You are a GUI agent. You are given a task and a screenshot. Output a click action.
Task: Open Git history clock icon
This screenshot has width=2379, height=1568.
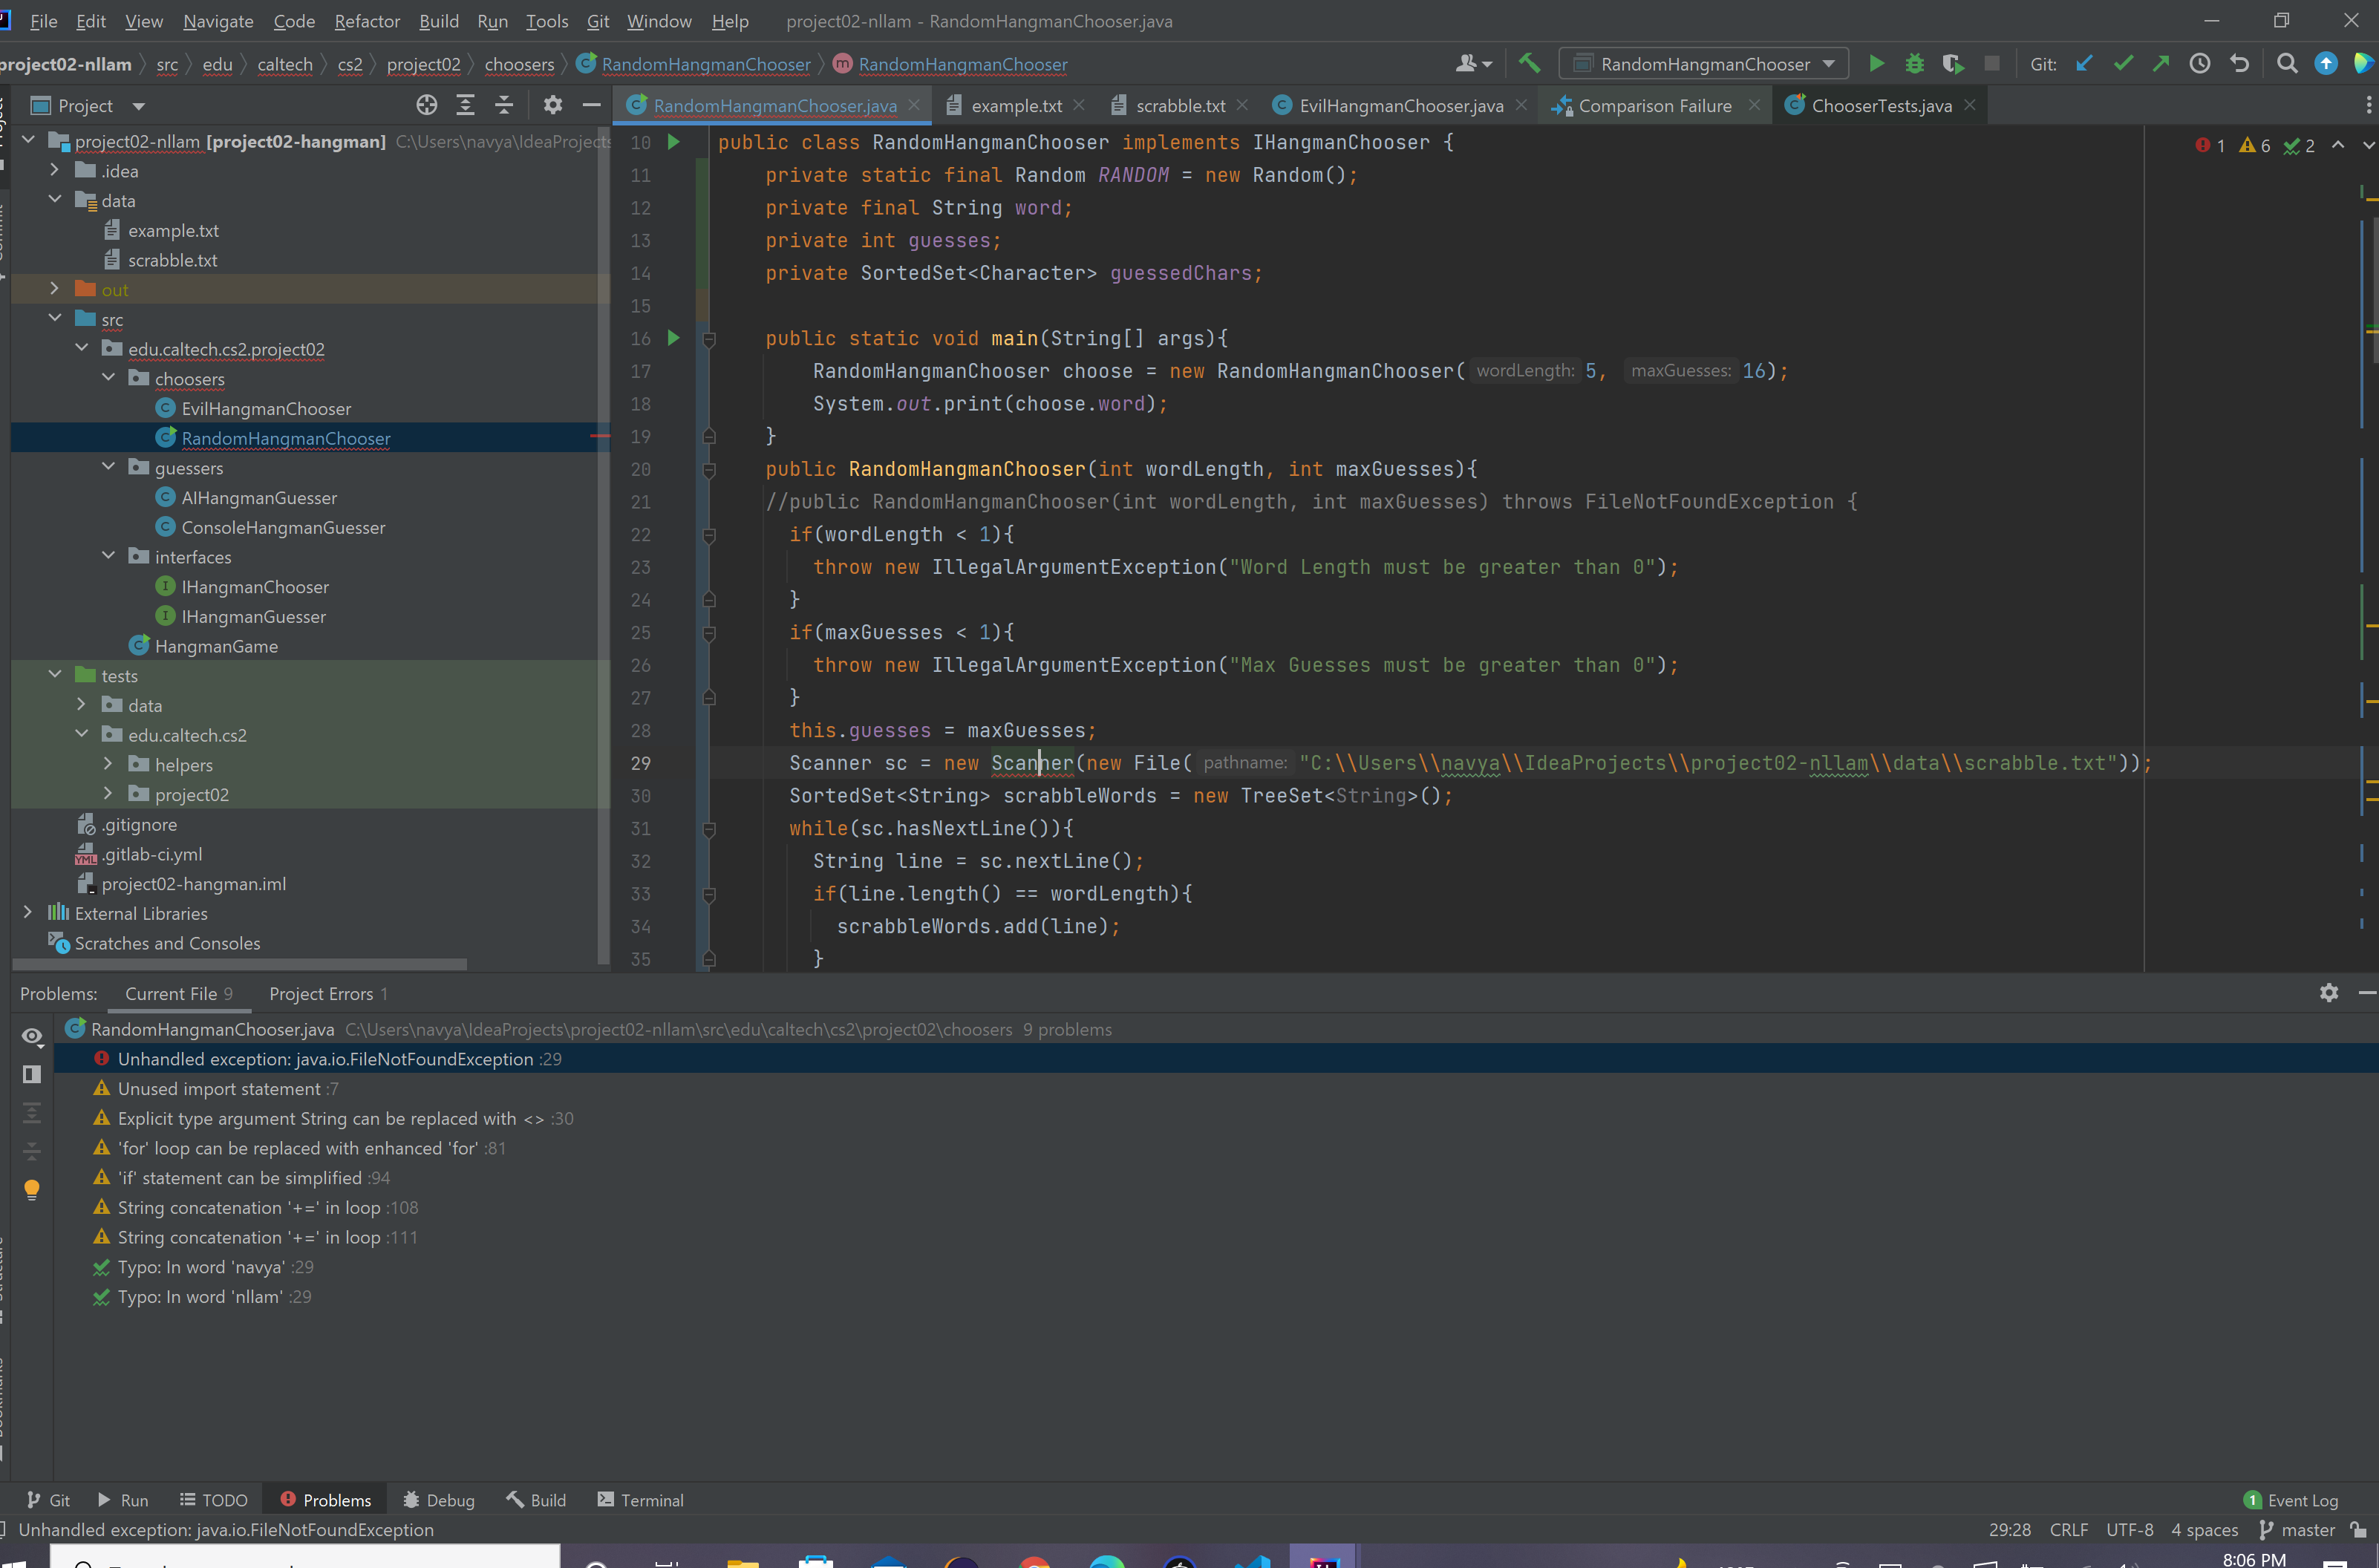pos(2199,64)
